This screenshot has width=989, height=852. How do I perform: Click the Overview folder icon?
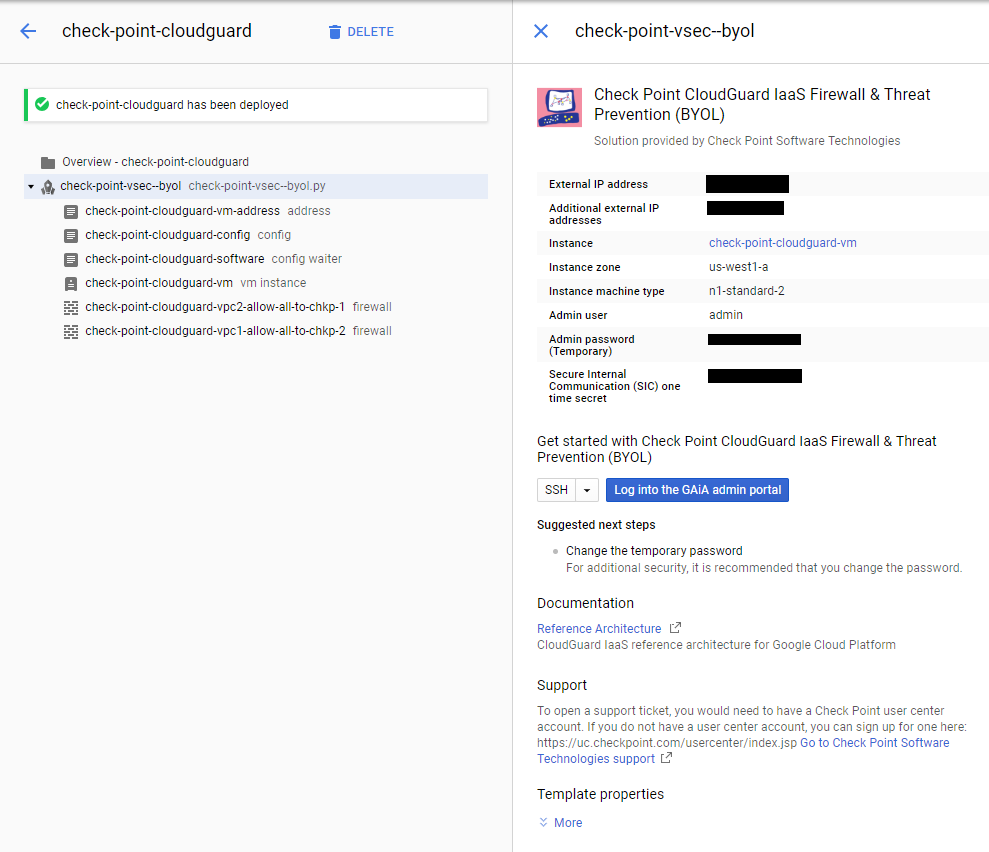(x=48, y=163)
